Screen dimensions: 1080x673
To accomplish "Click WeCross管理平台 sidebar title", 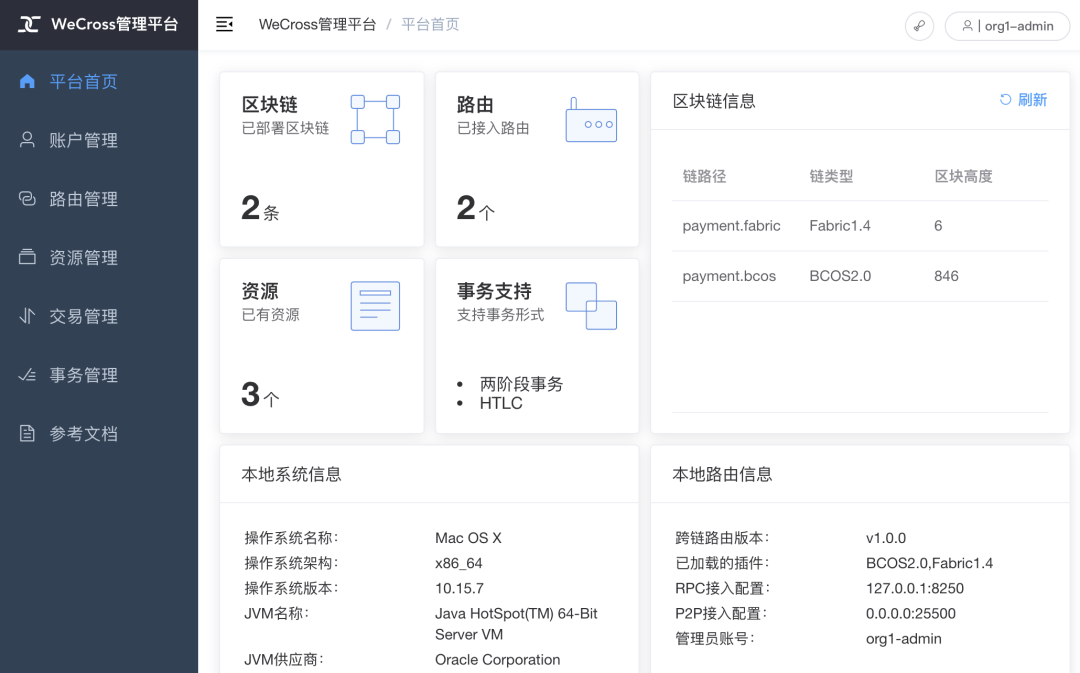I will (114, 24).
